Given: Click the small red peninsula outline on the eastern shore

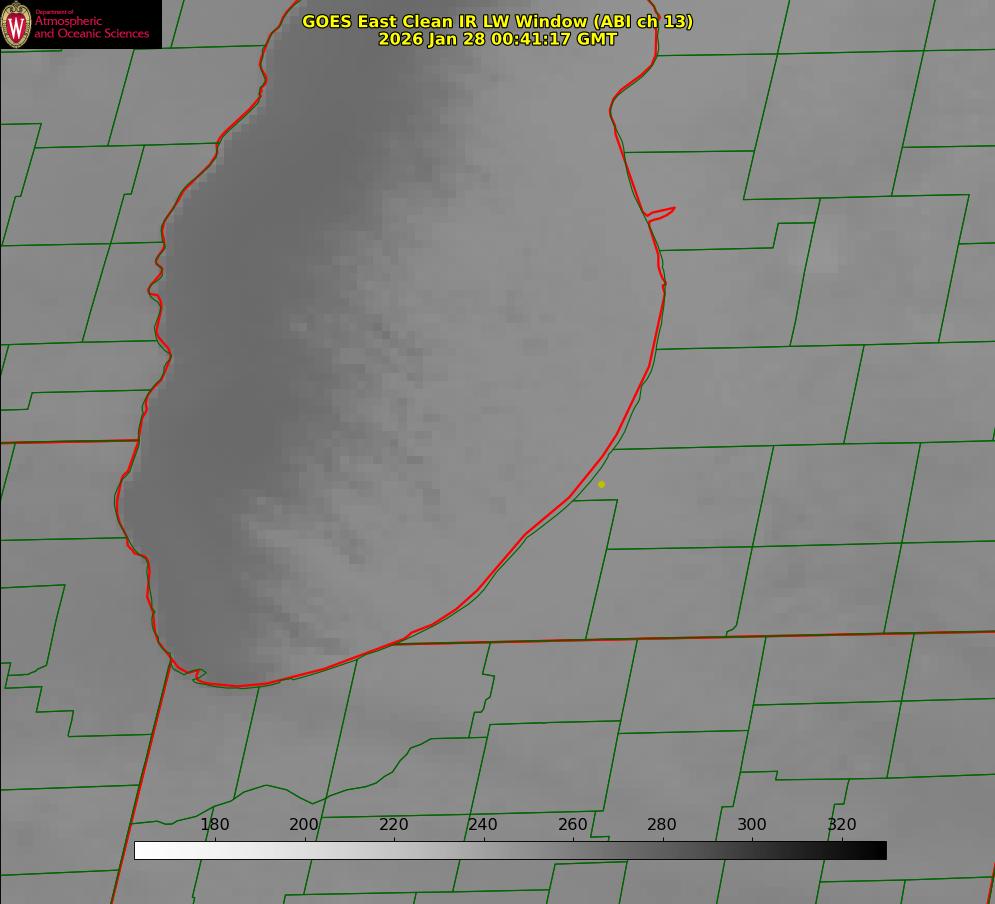Looking at the screenshot, I should coord(662,212).
